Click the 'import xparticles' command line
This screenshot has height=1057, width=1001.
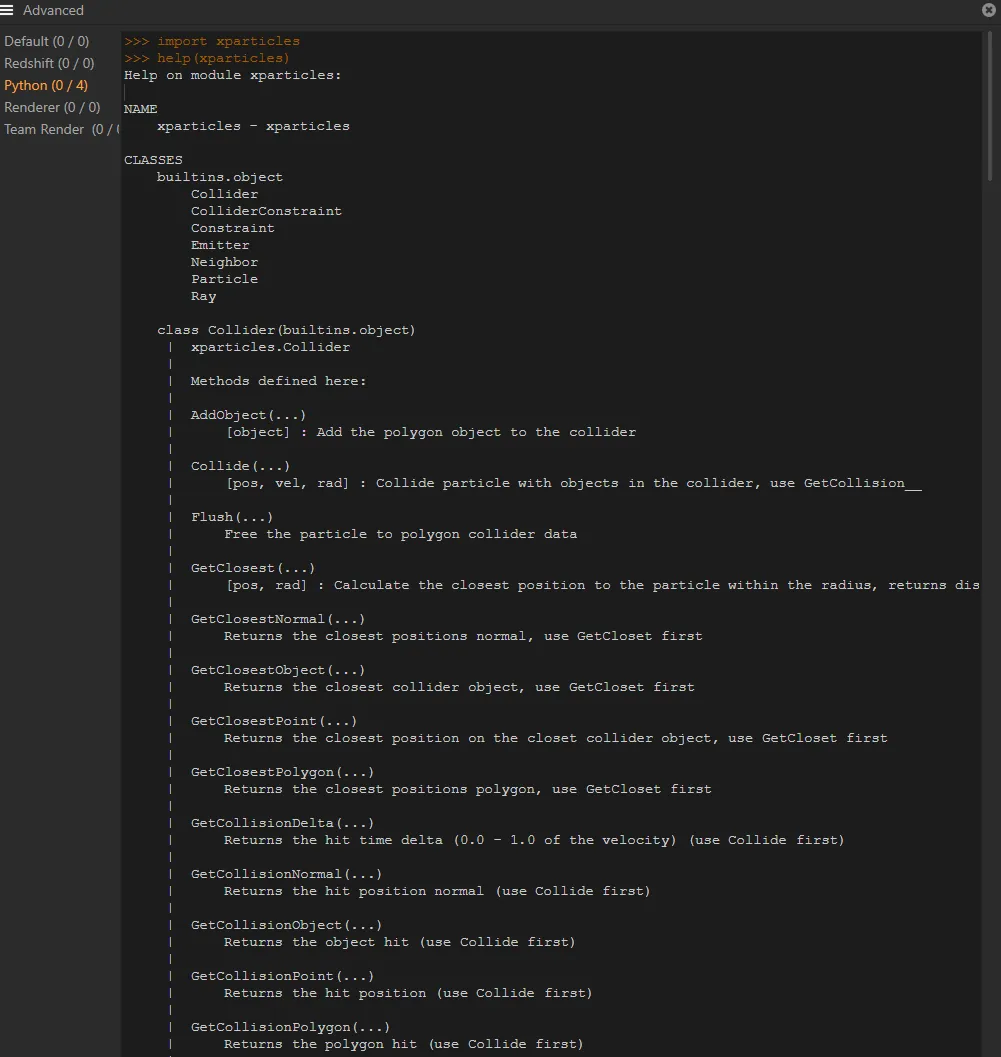[210, 41]
